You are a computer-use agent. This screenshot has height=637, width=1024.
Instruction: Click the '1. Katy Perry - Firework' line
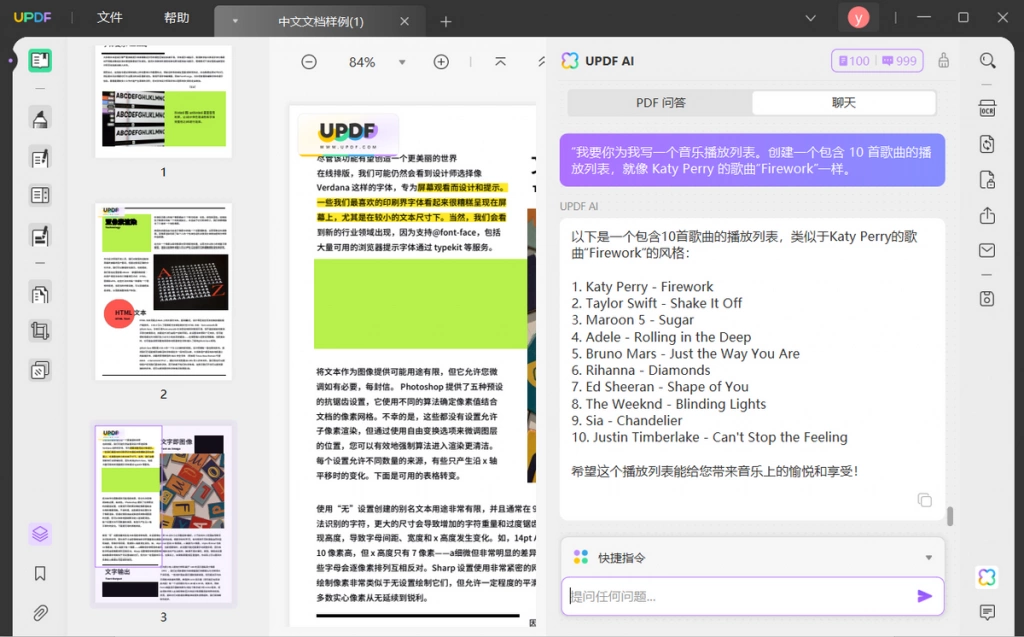(642, 287)
